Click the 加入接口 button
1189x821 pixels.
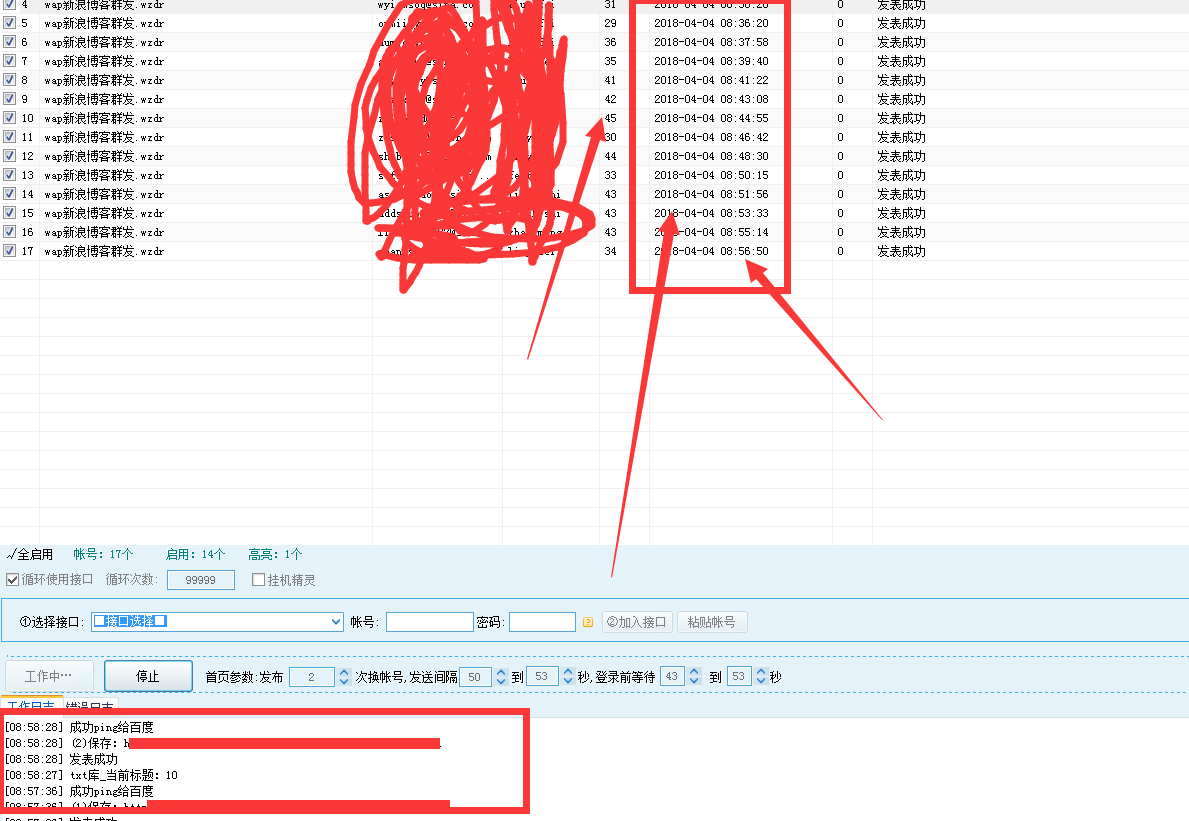(x=637, y=622)
